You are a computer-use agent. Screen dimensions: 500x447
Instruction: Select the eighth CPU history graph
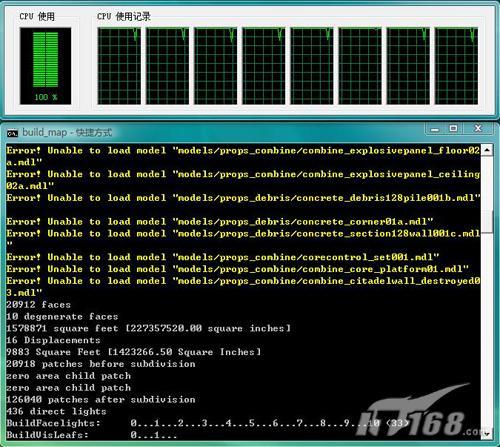coord(456,66)
